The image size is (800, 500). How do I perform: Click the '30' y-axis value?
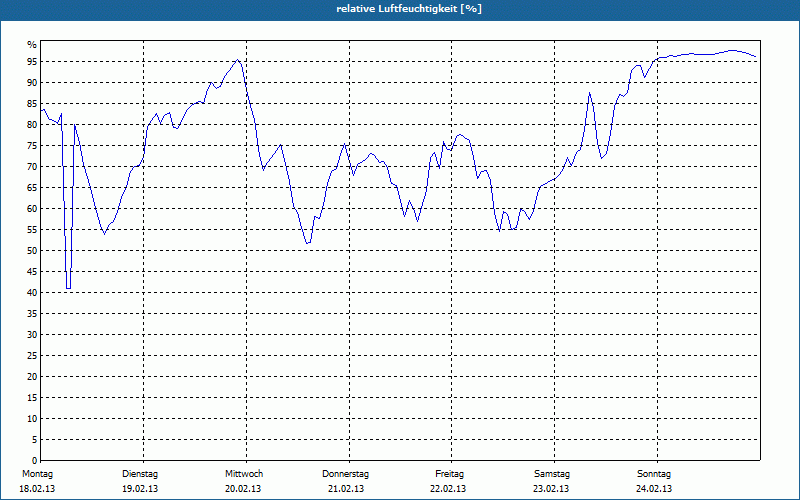tap(32, 335)
